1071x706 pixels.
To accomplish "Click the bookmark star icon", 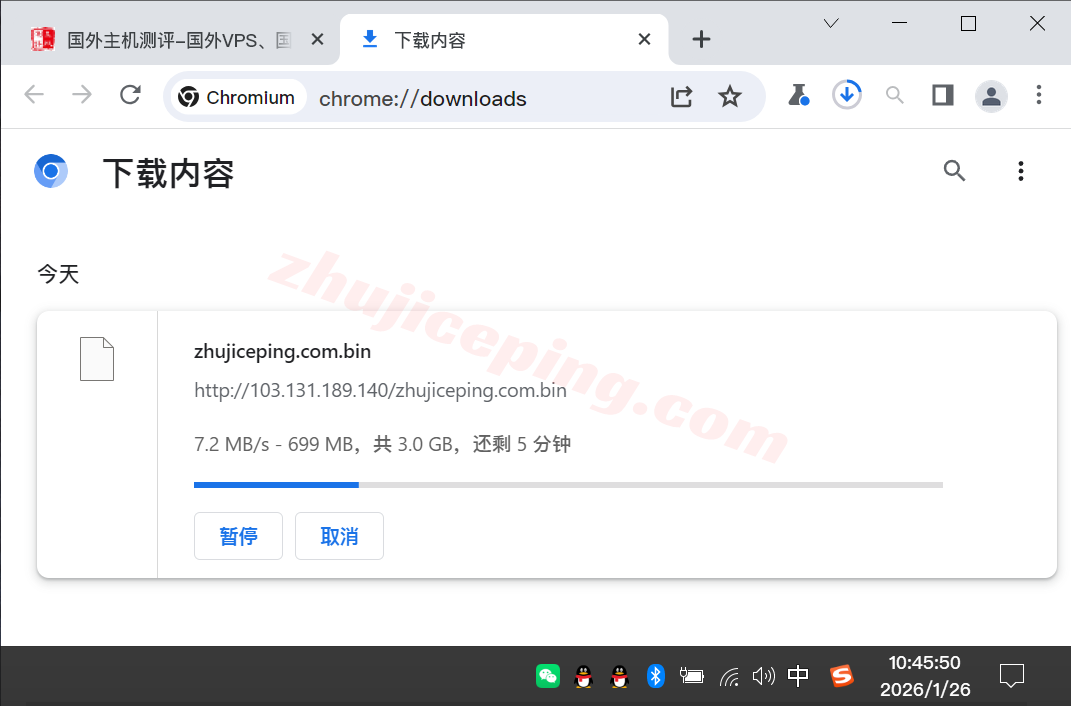I will pos(730,97).
